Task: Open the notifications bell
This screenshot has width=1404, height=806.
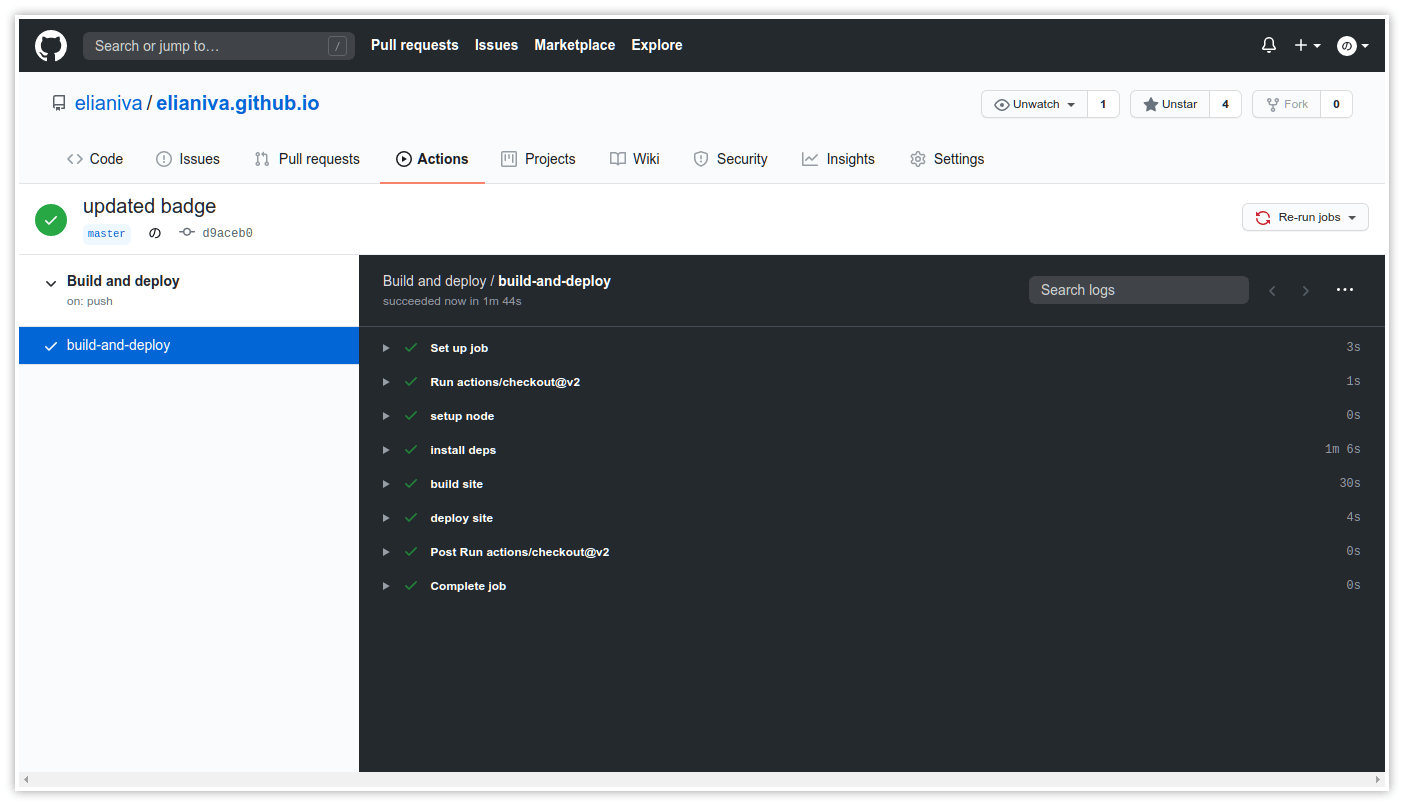Action: pyautogui.click(x=1269, y=45)
